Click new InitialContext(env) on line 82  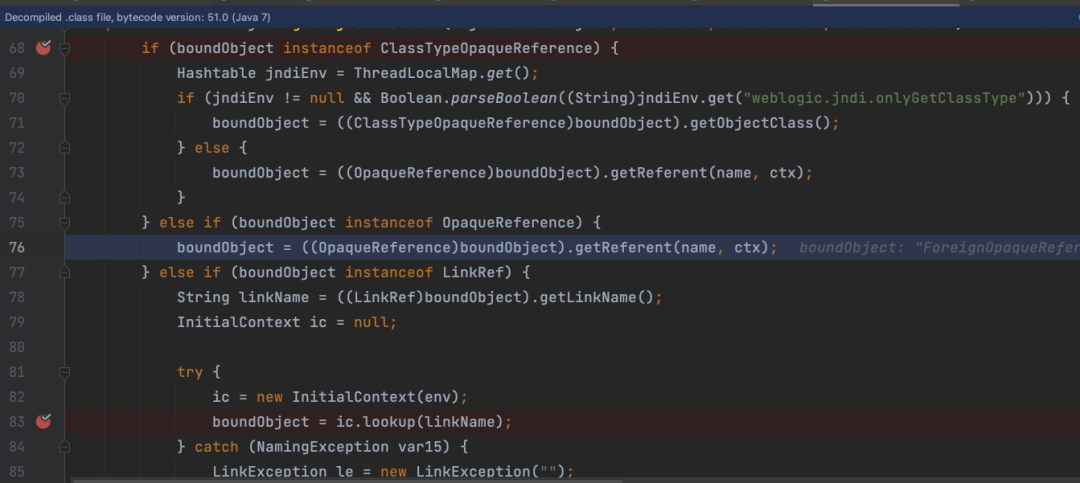(x=358, y=397)
